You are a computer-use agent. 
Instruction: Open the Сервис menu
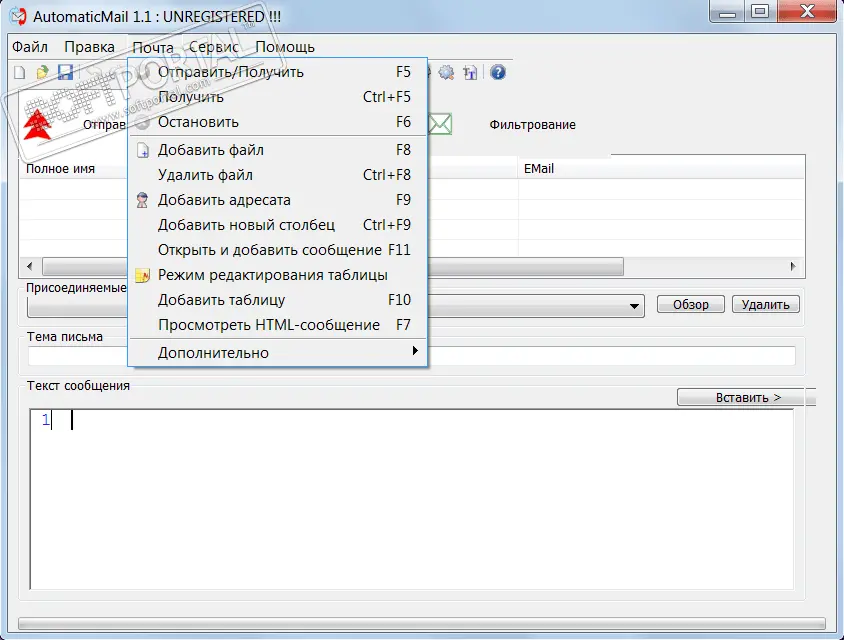(x=213, y=47)
